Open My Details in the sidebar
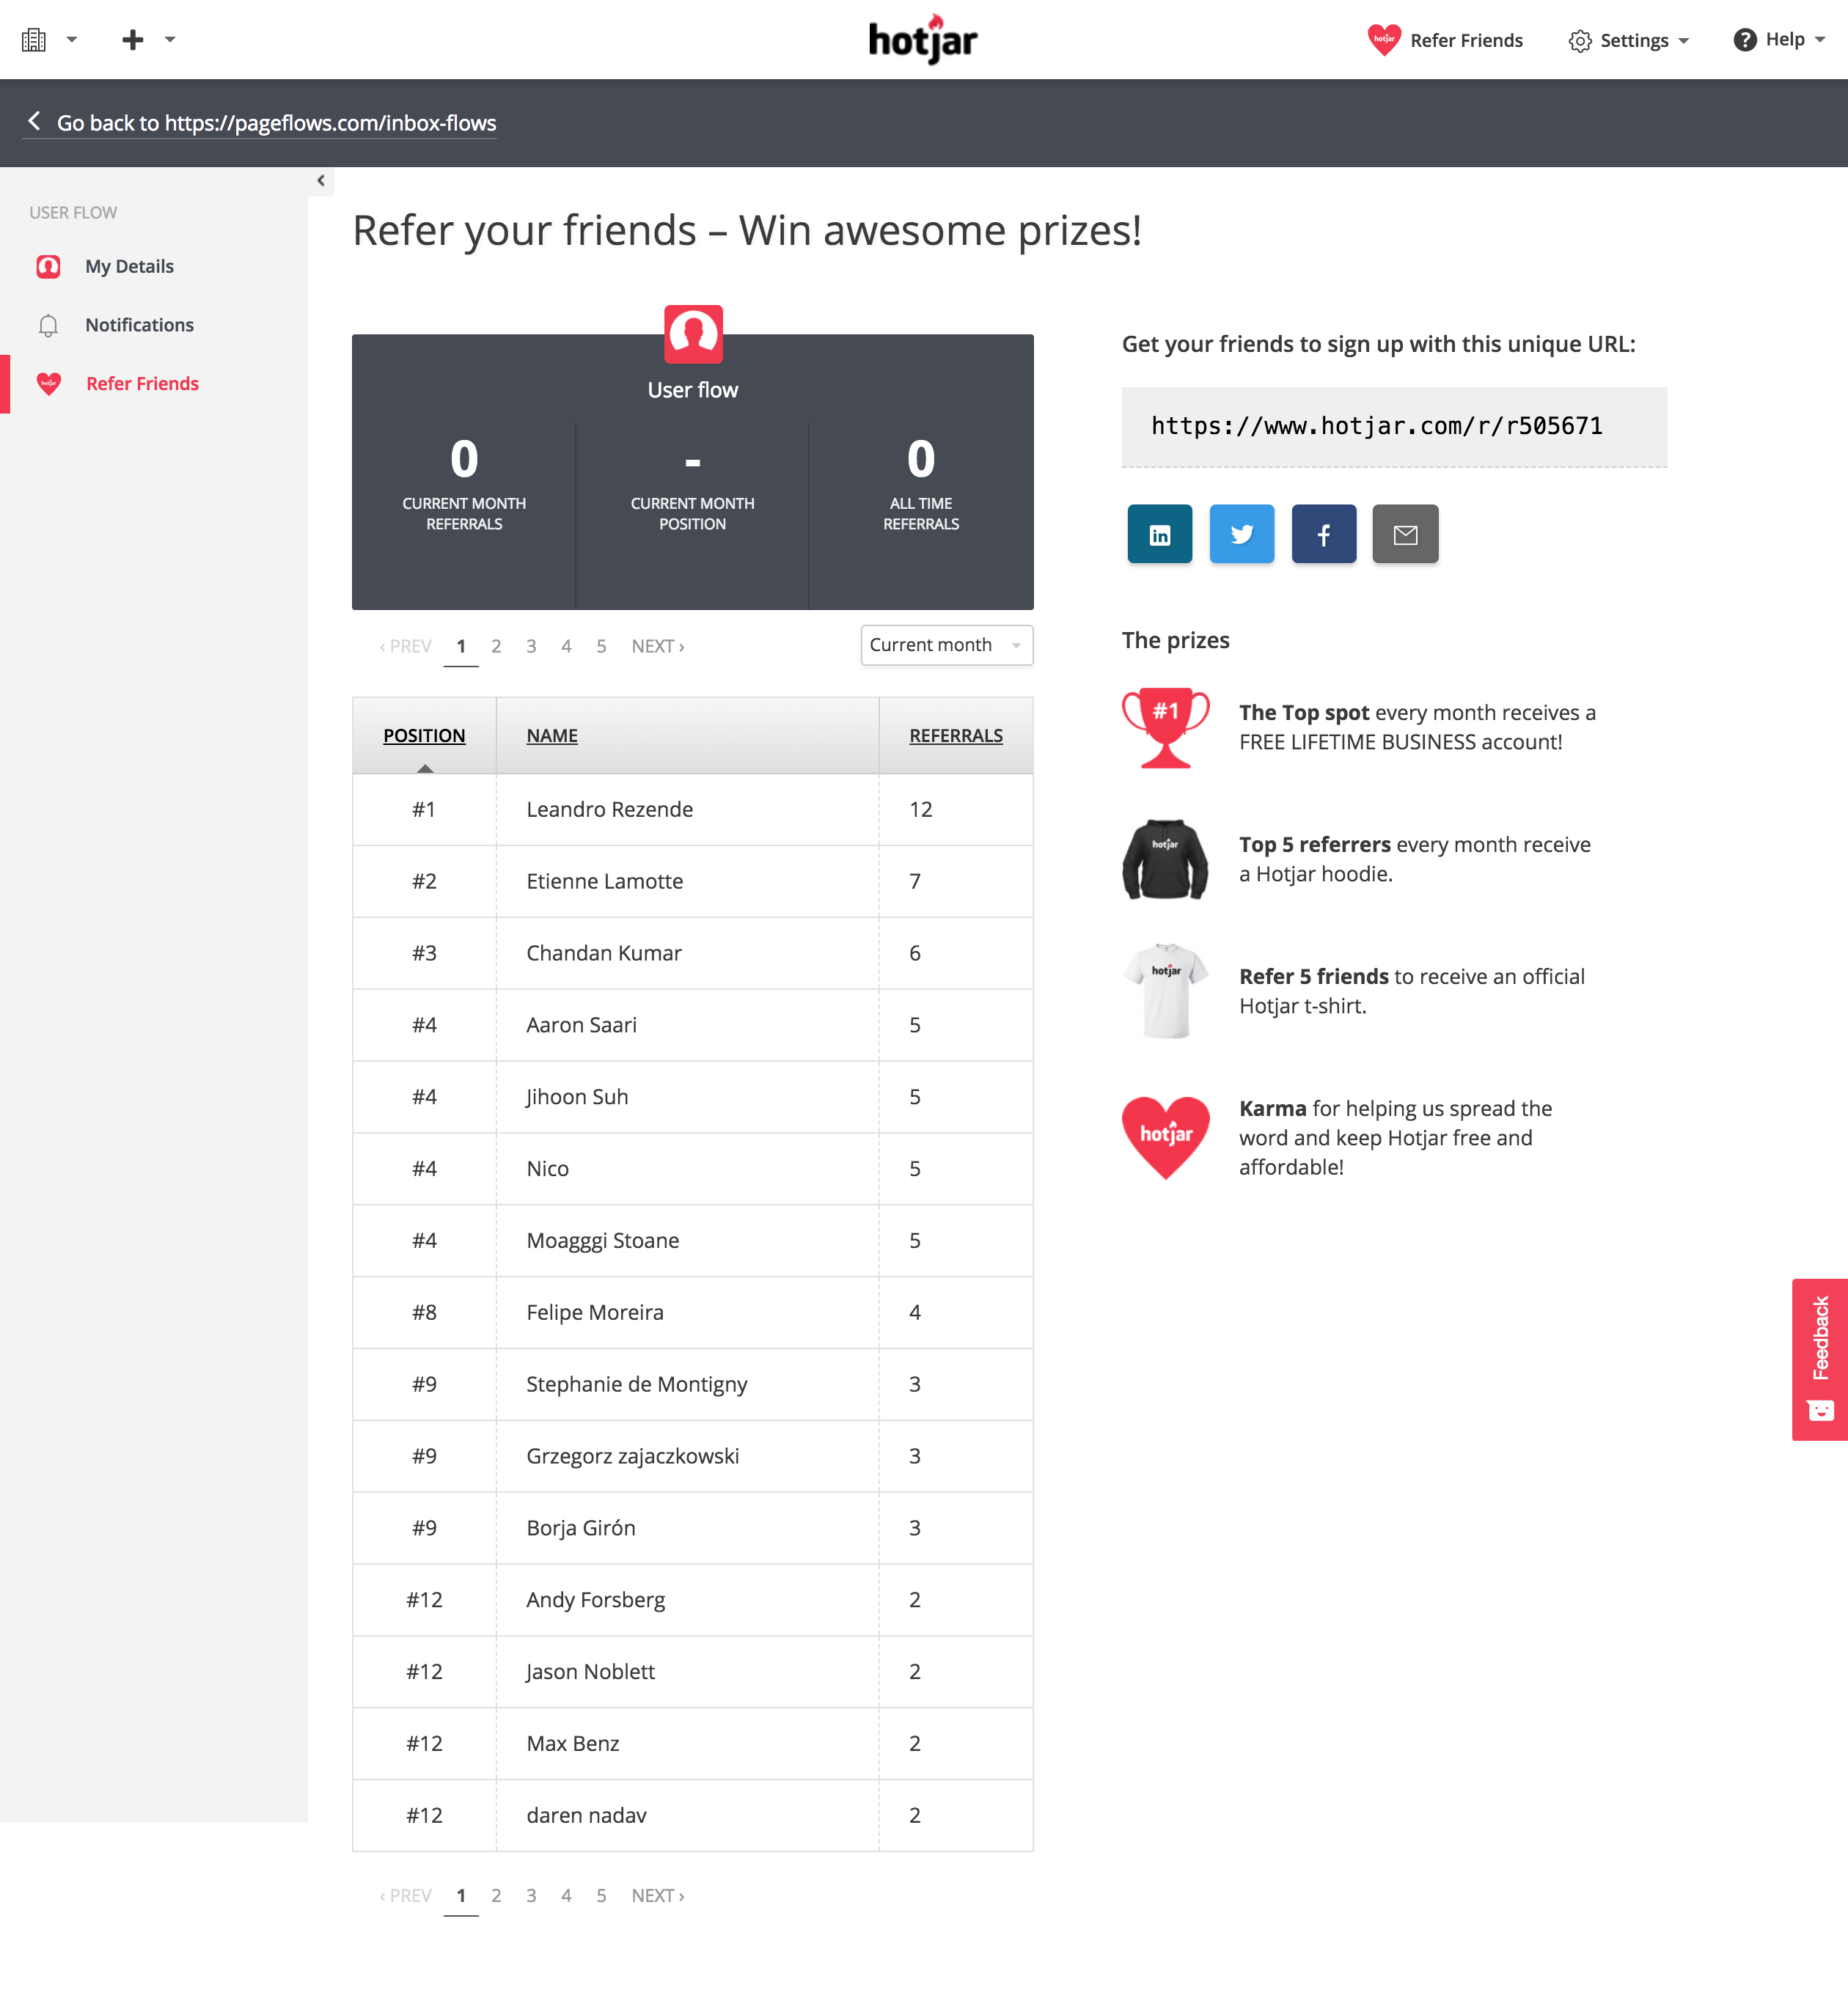The height and width of the screenshot is (1990, 1848). (x=129, y=267)
